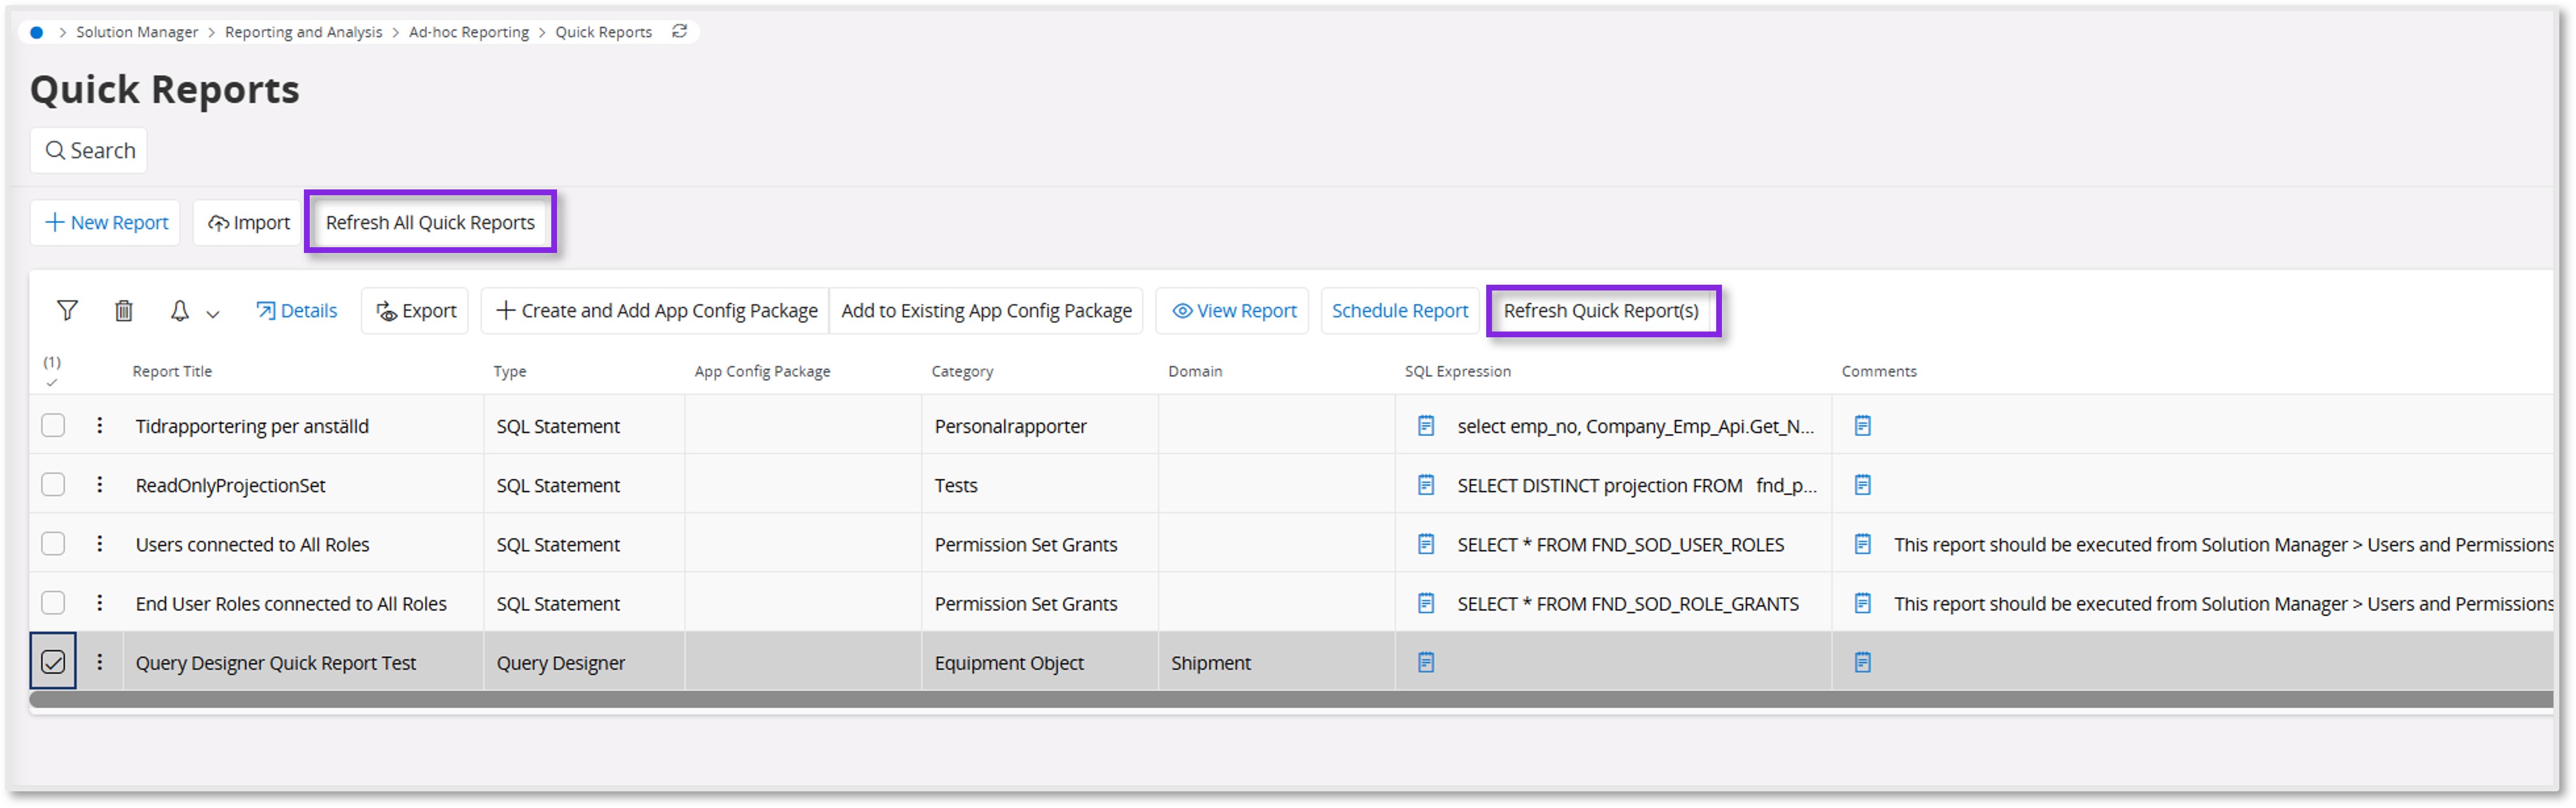Click the Search field
The image size is (2576, 808).
(x=89, y=150)
